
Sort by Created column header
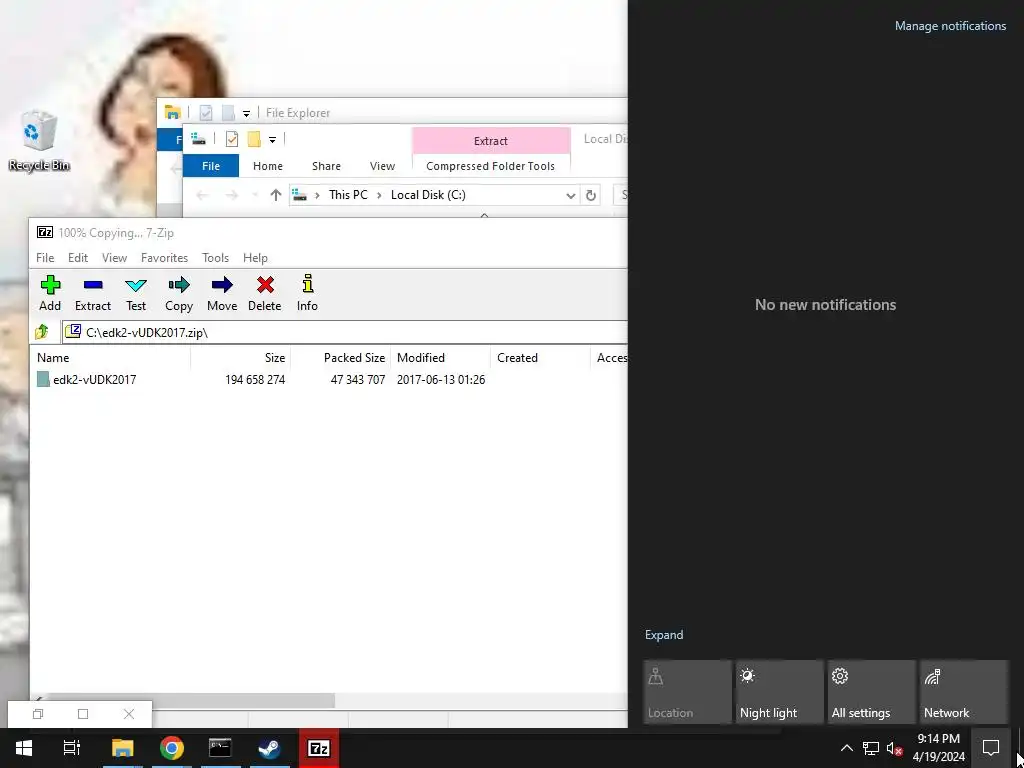pos(540,358)
